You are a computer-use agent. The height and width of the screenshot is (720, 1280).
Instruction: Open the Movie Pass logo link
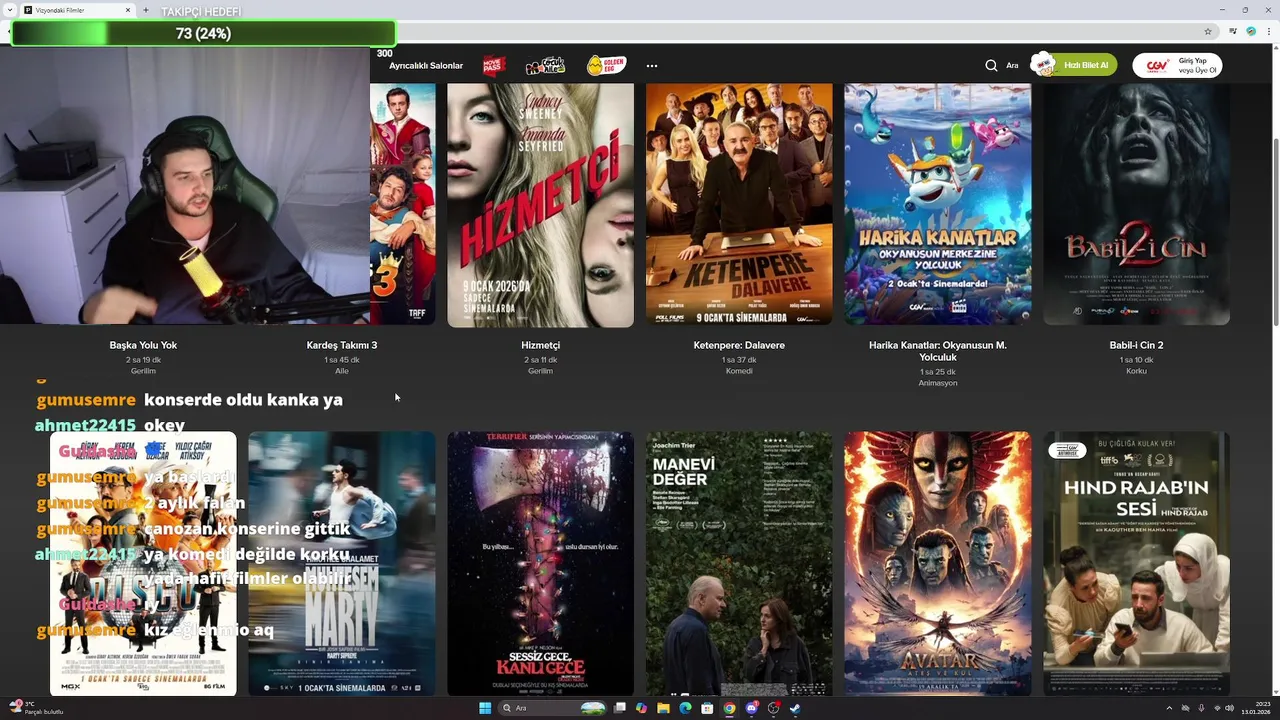coord(494,65)
